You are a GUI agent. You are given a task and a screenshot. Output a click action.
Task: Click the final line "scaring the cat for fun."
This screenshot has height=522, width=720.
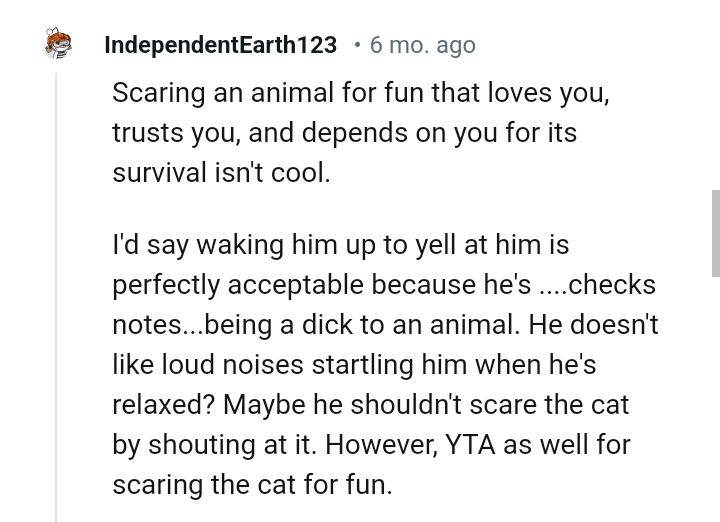click(x=252, y=484)
